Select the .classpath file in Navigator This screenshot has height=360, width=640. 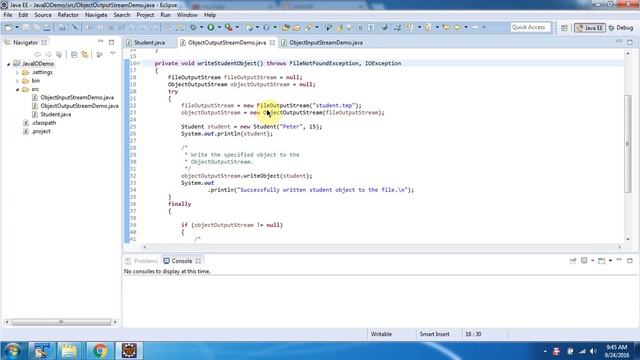point(44,123)
